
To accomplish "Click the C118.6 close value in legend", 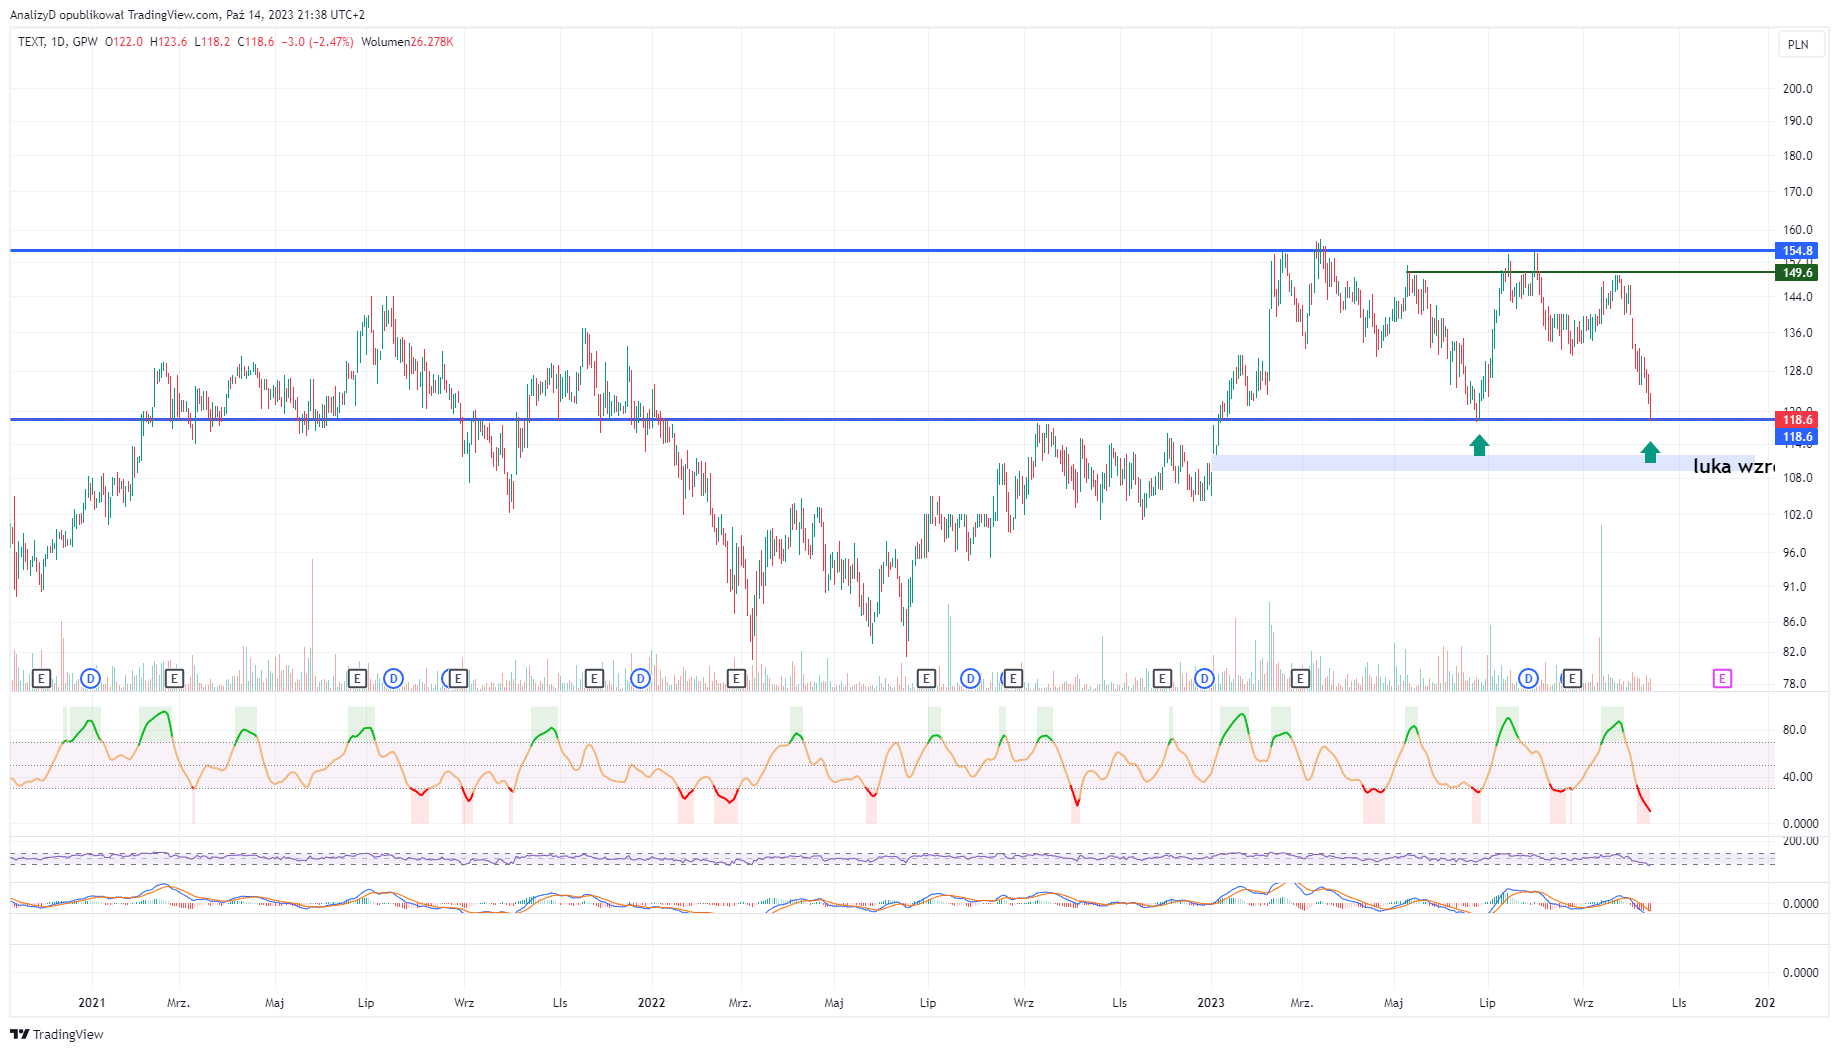I will tap(255, 42).
